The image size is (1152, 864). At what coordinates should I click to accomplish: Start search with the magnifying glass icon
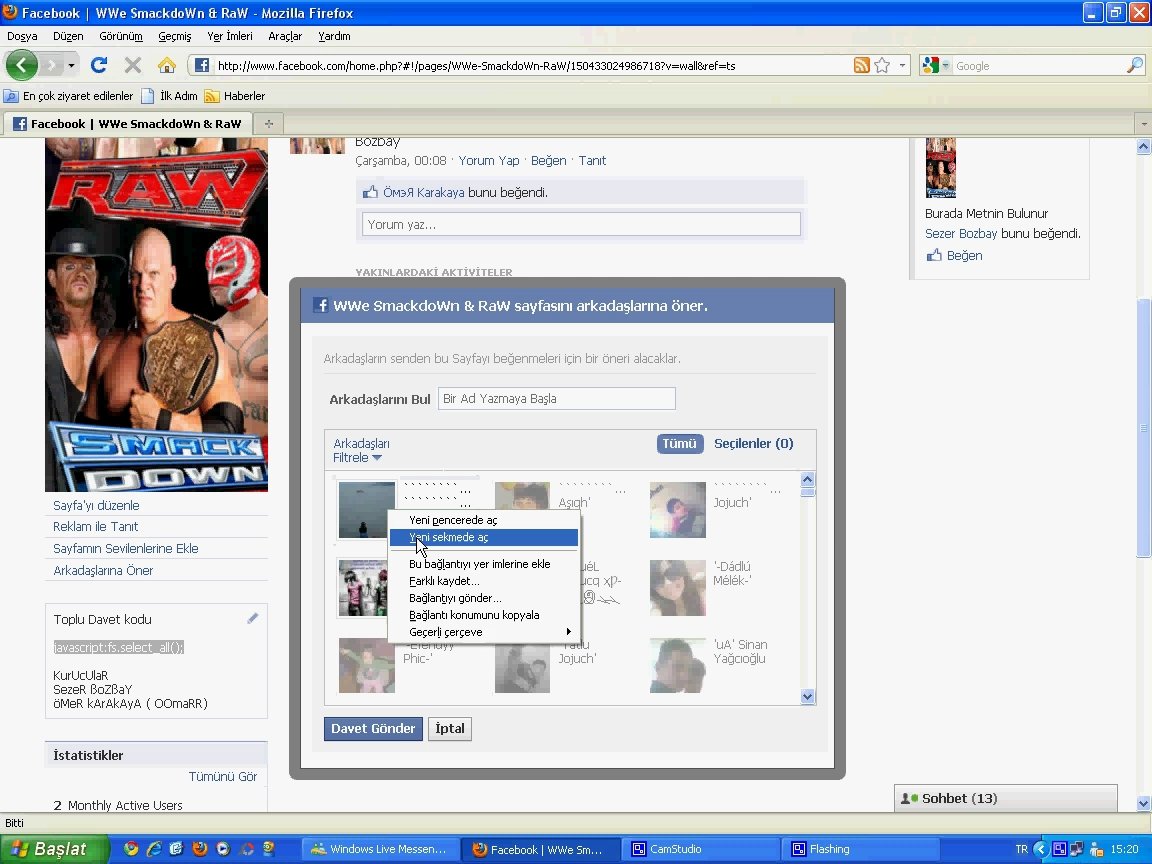(x=1134, y=65)
